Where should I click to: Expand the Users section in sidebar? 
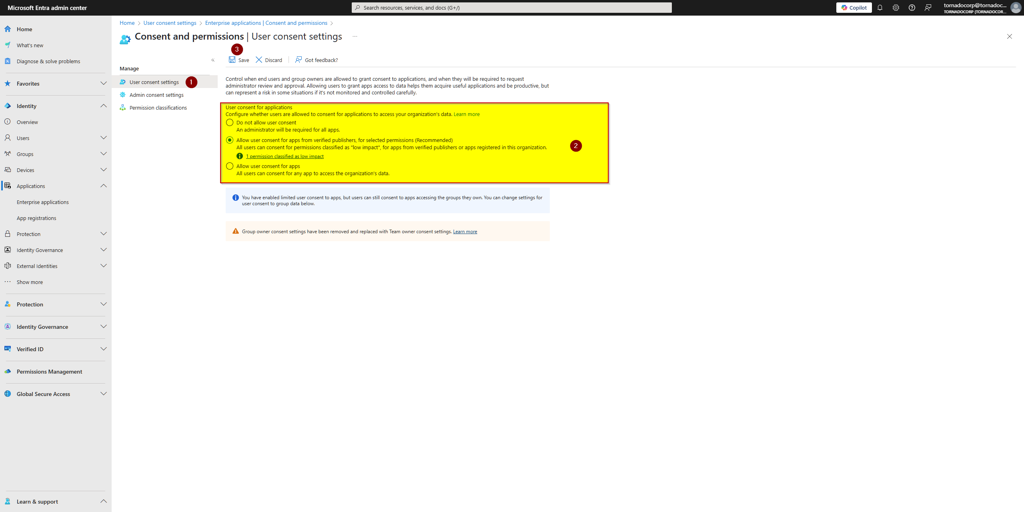coord(103,138)
